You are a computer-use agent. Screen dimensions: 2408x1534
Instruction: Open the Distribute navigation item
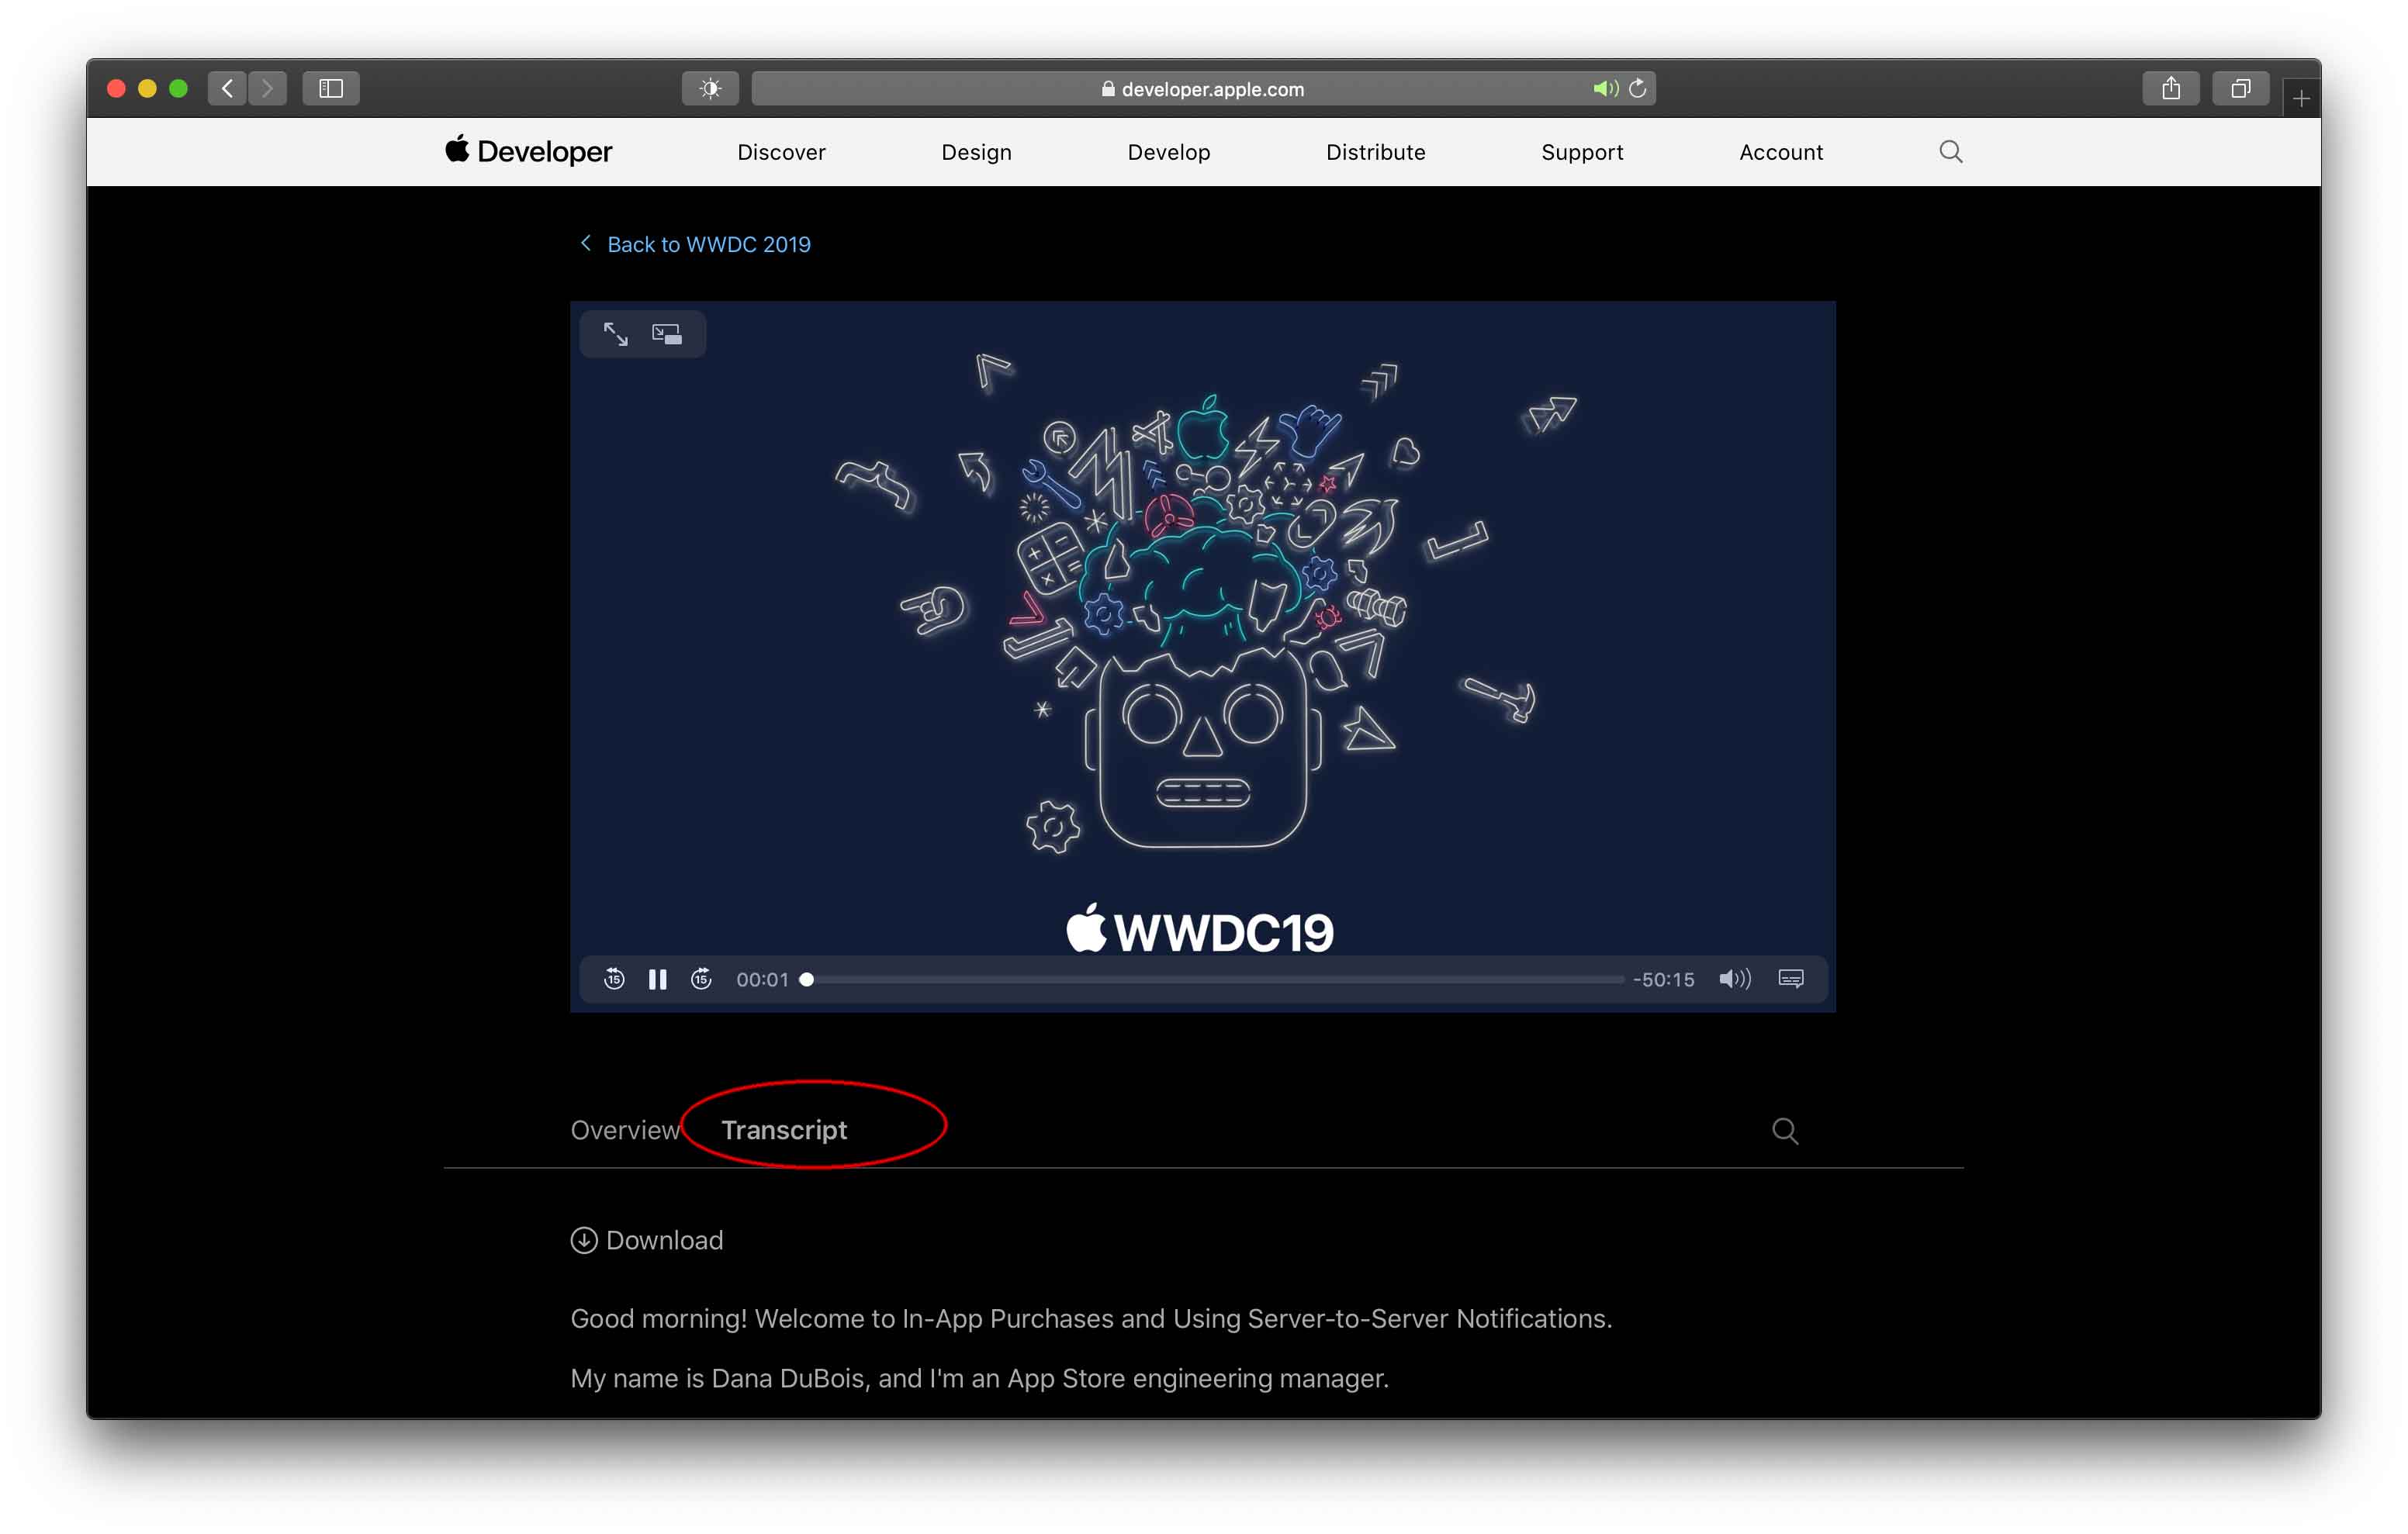click(x=1375, y=152)
